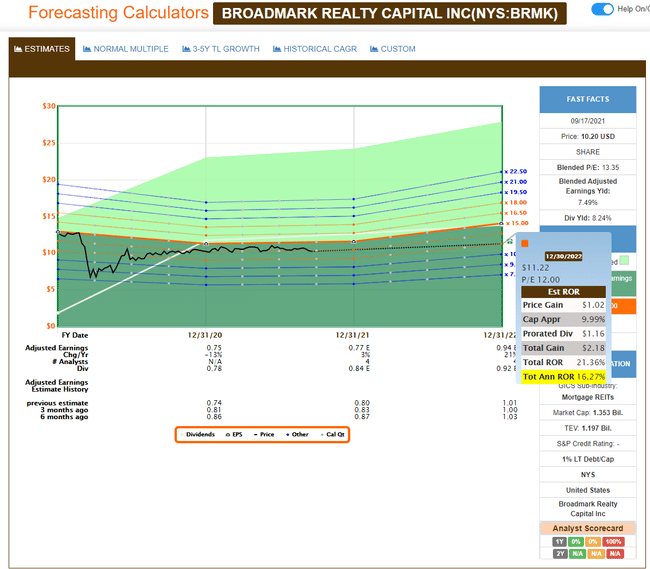Toggle Price line in chart legend
The height and width of the screenshot is (569, 650).
pyautogui.click(x=265, y=435)
